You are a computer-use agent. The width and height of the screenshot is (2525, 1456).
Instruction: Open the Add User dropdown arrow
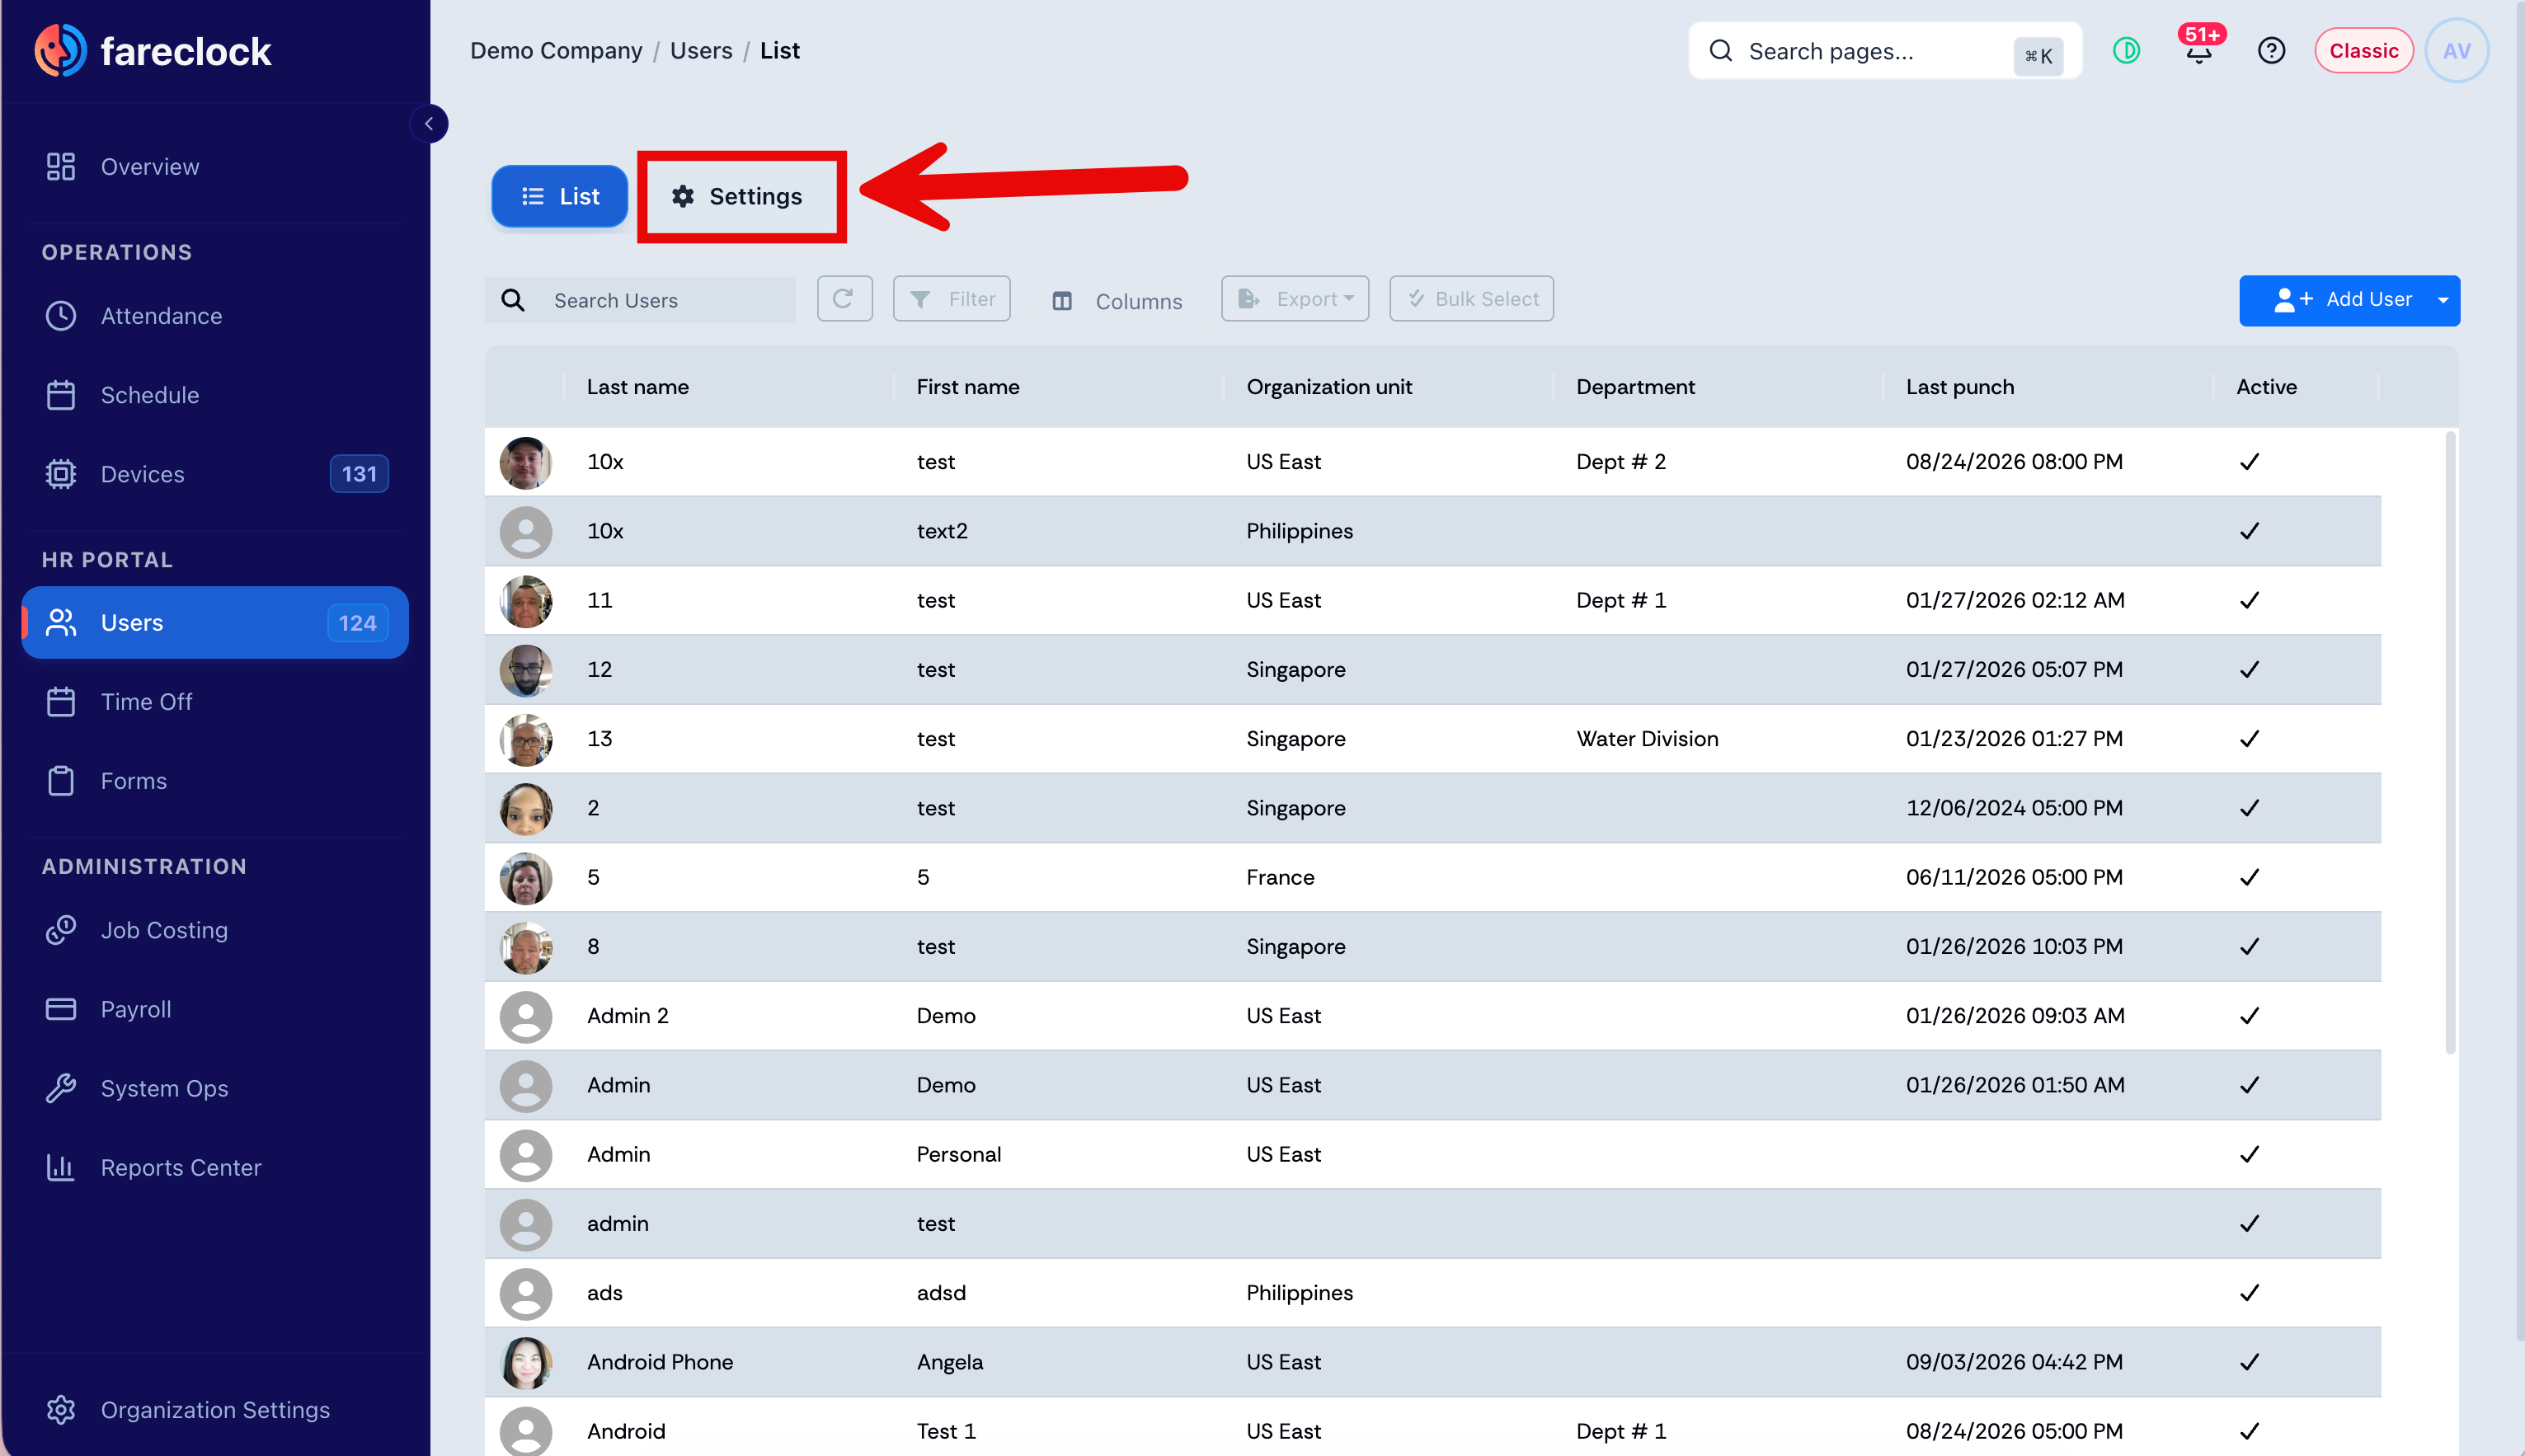pos(2443,300)
